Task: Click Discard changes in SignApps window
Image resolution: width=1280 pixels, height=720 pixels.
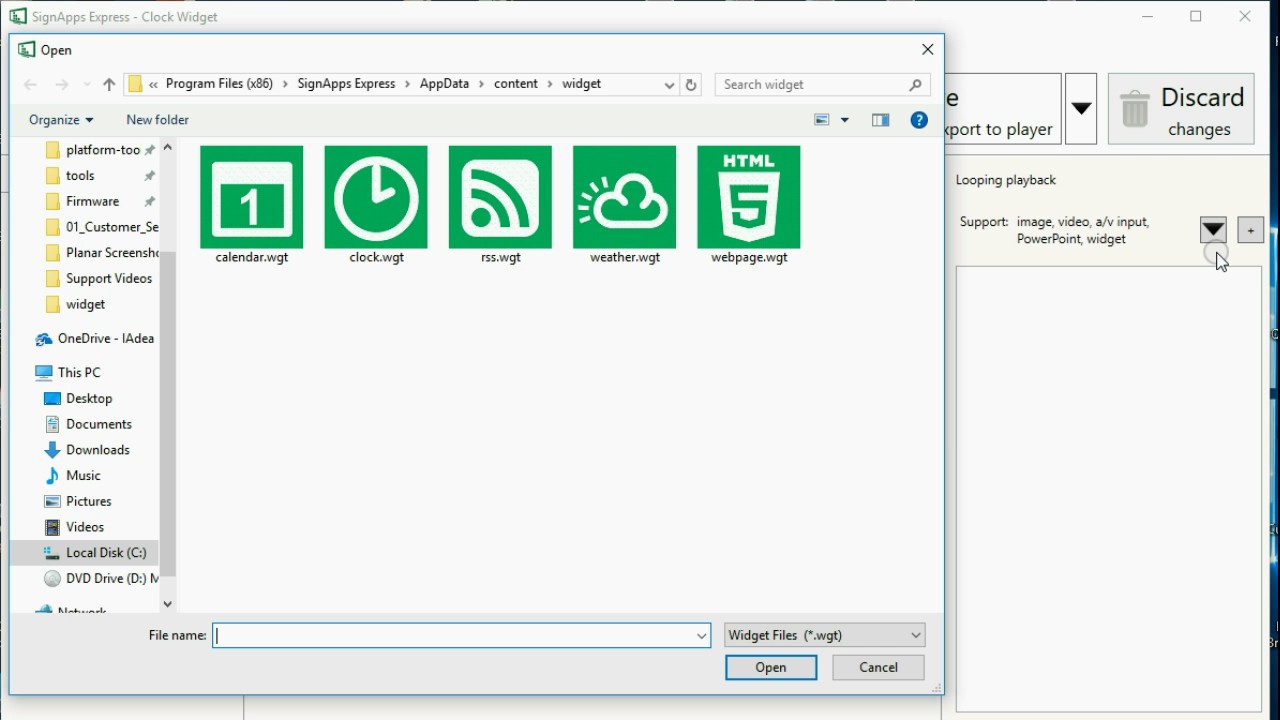Action: 1181,109
